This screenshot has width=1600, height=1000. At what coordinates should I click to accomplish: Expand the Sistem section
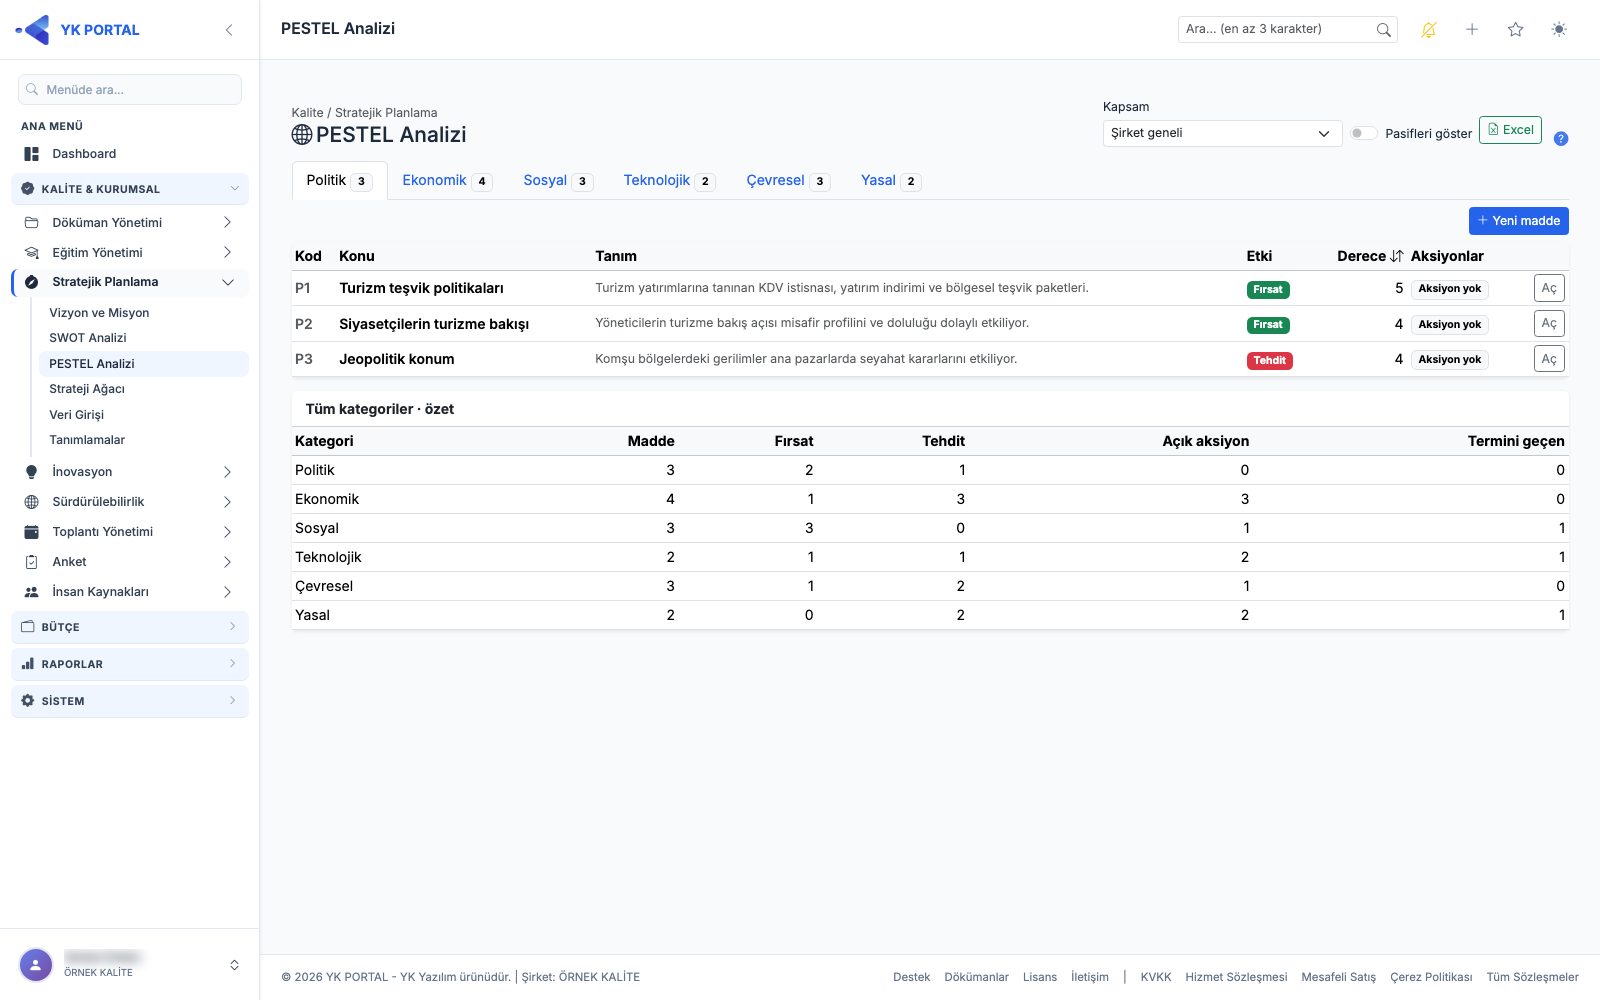point(130,701)
